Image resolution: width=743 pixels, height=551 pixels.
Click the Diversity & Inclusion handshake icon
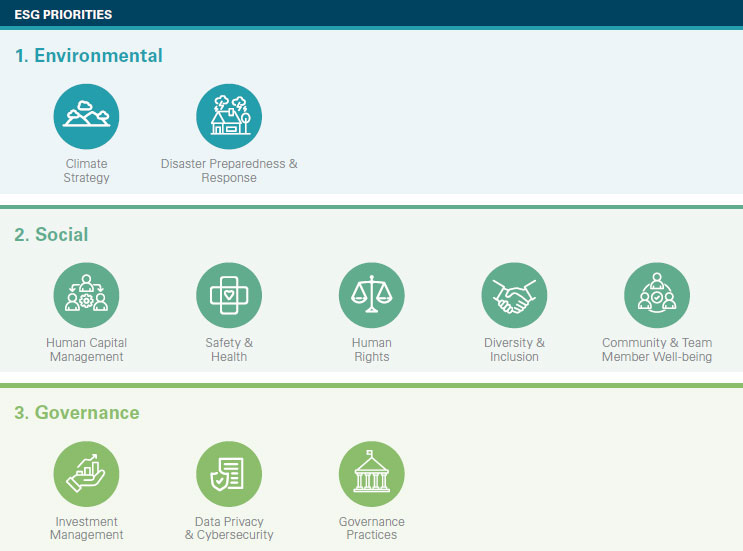click(x=514, y=295)
